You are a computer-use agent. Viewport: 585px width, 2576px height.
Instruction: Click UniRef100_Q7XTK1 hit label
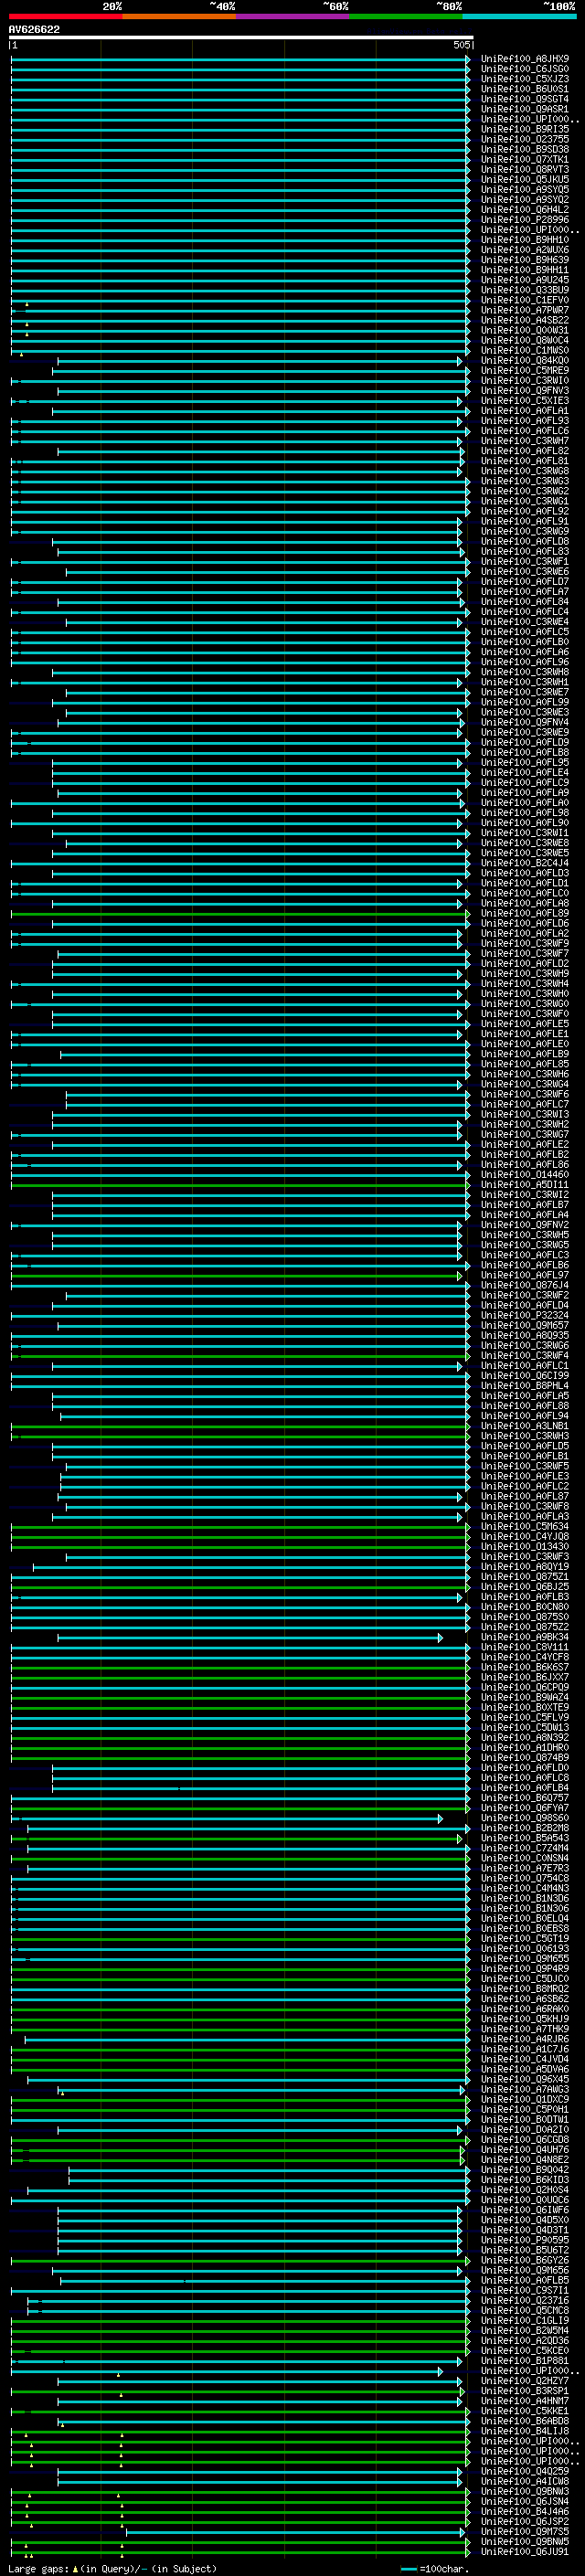525,159
